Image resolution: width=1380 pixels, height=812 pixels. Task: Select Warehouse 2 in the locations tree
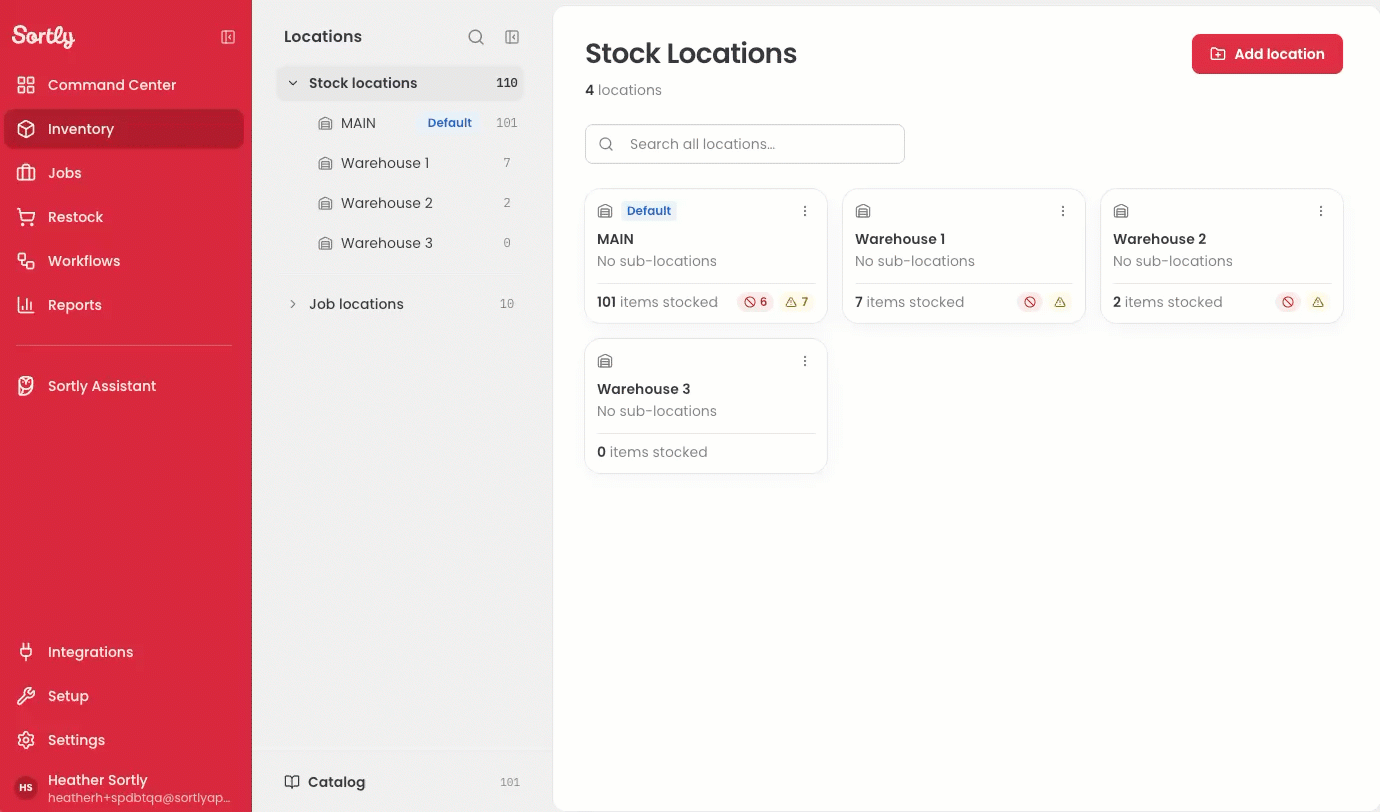[x=400, y=203]
